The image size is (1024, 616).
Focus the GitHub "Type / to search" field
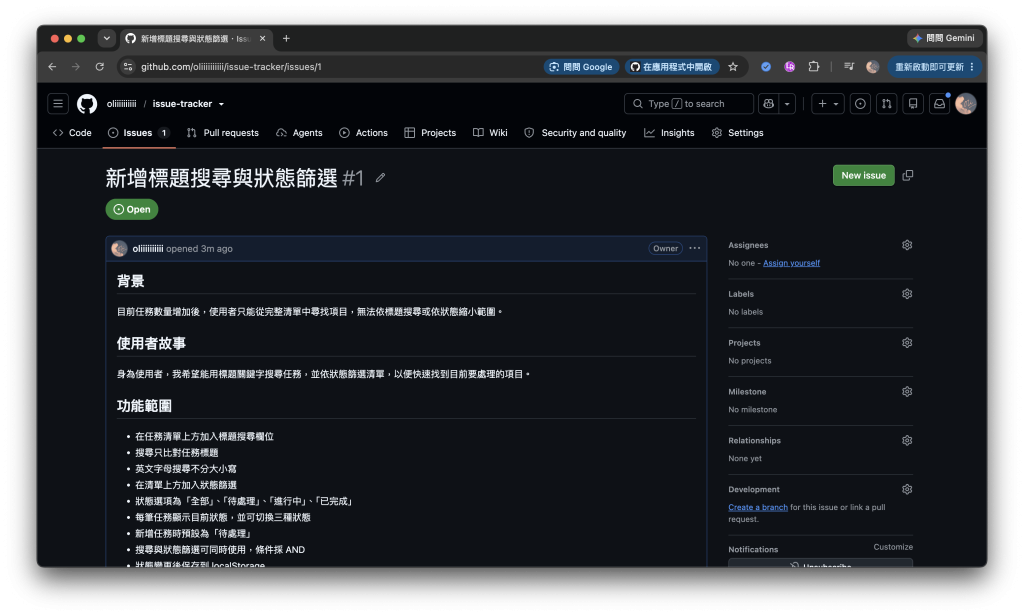coord(689,103)
